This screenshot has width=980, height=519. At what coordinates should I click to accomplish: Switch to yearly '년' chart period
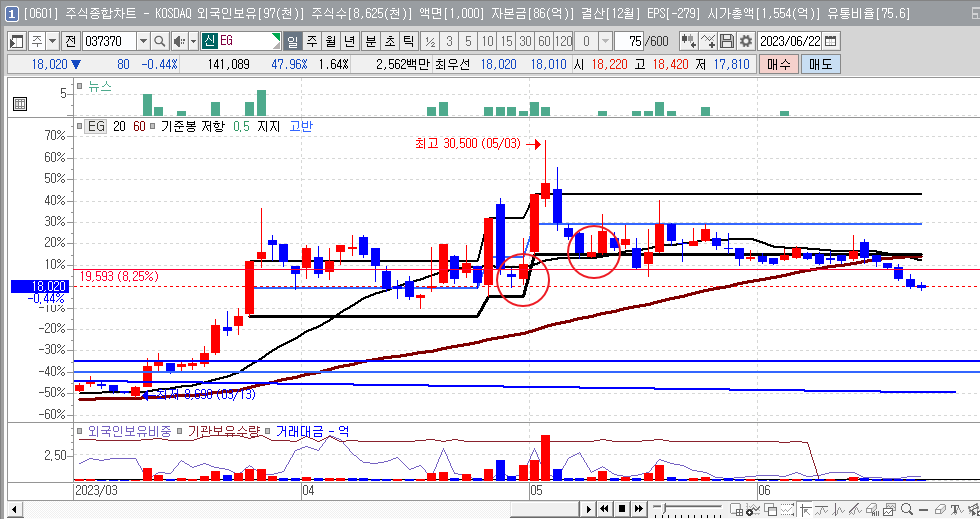click(x=349, y=41)
